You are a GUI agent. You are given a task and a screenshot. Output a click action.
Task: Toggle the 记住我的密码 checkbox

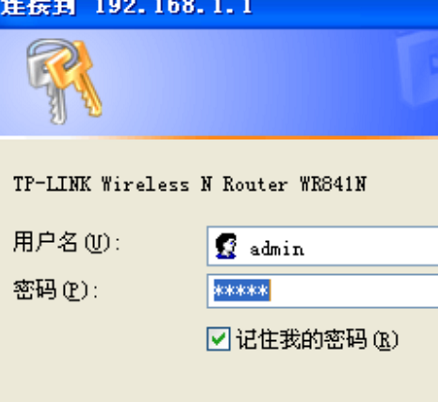218,339
